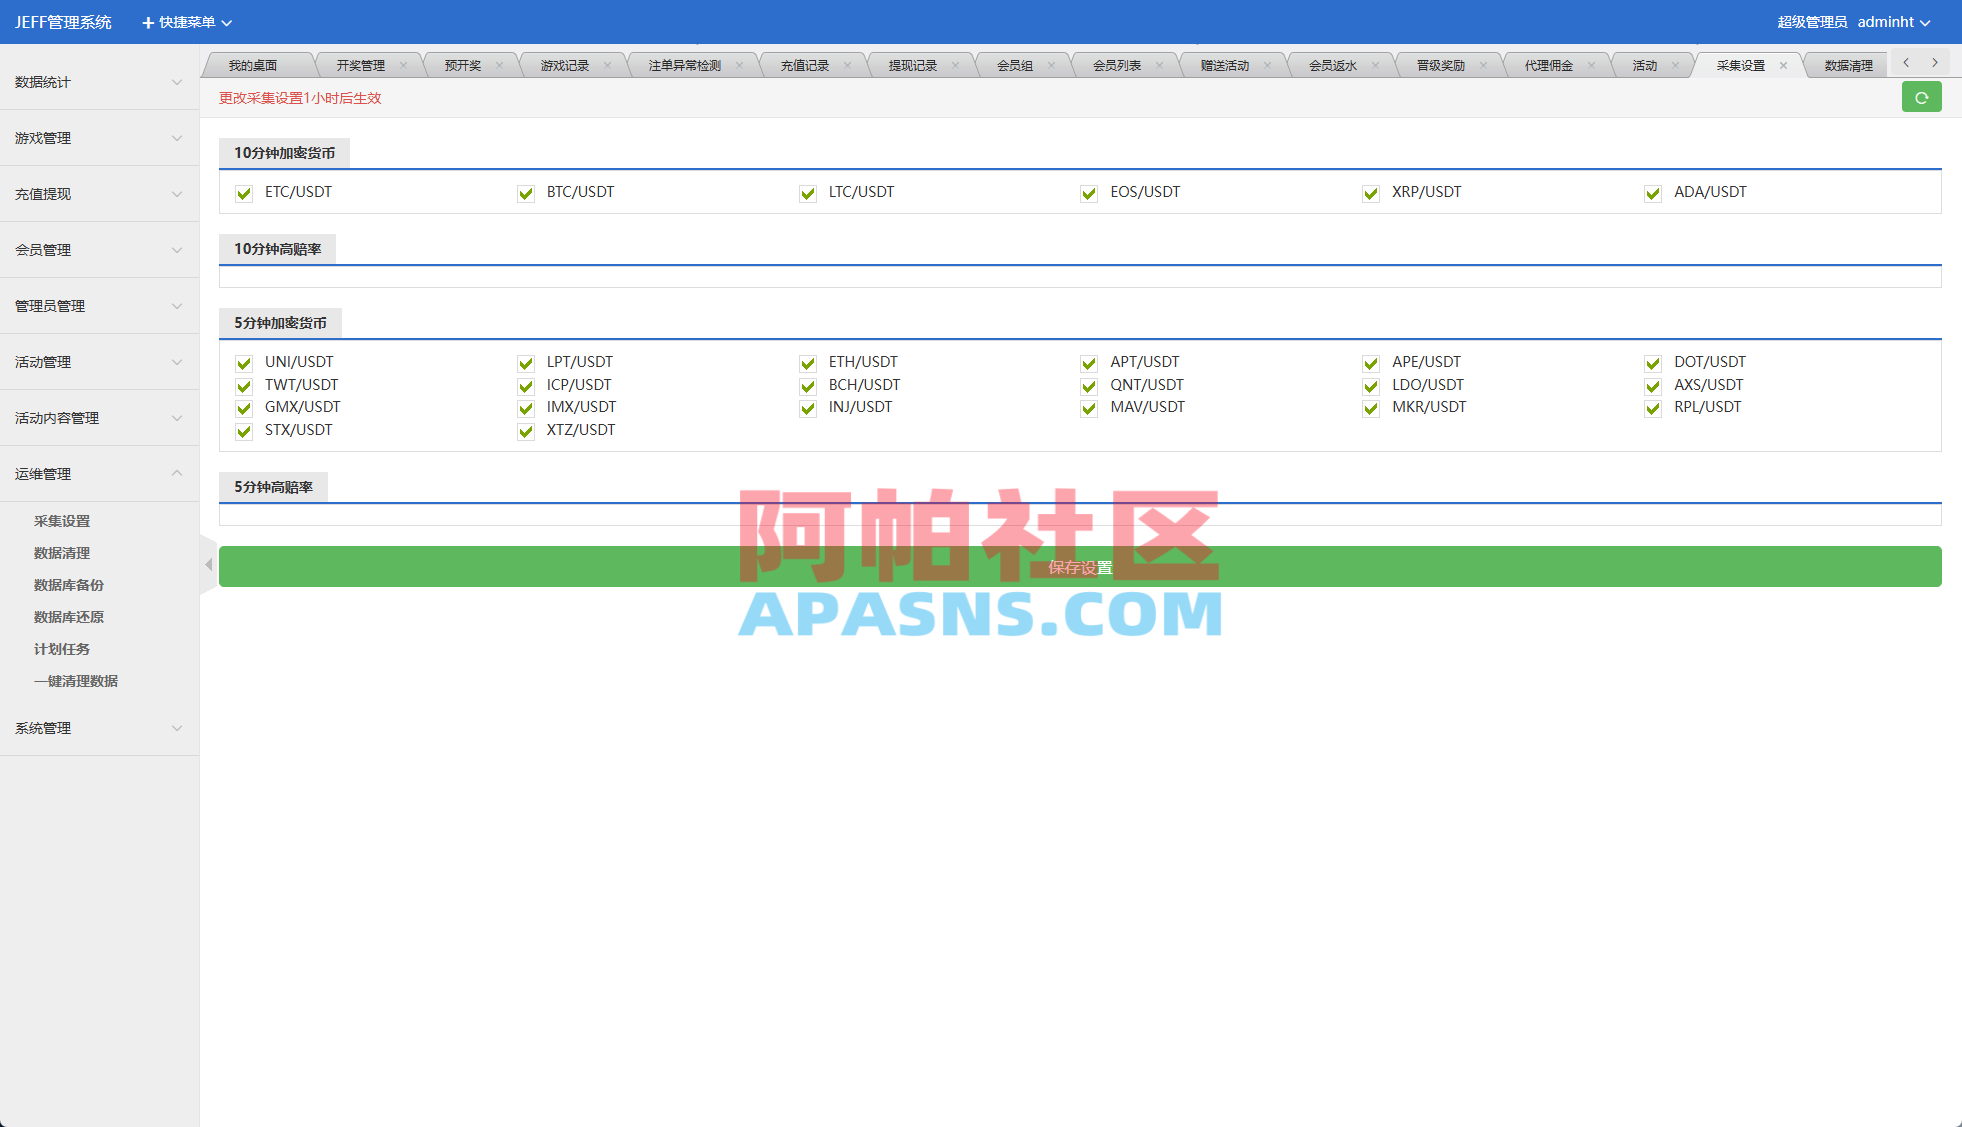The image size is (1962, 1127).
Task: Uncheck the BTC/USDT checkbox
Action: [x=526, y=194]
